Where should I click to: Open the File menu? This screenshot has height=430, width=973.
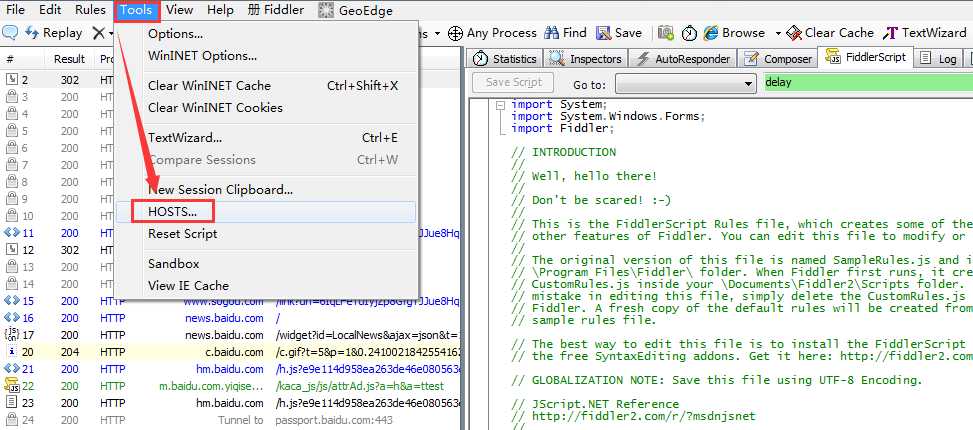click(x=15, y=10)
